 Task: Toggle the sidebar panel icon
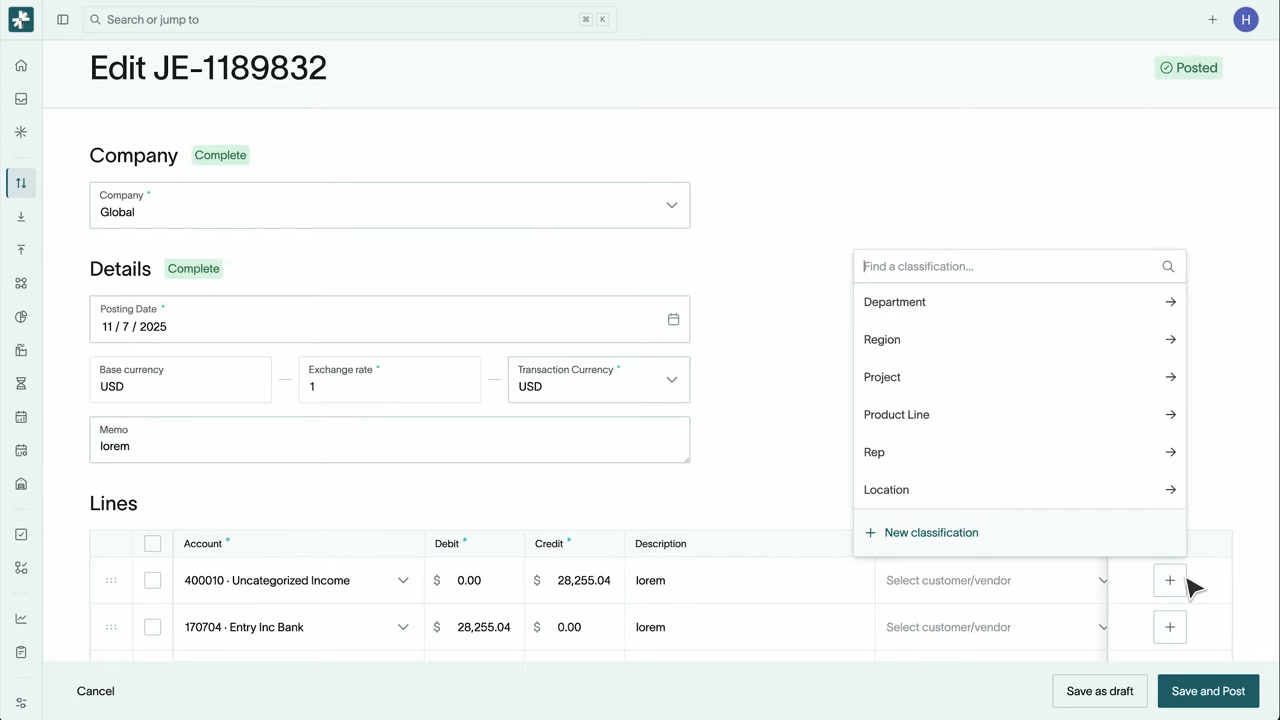[63, 19]
